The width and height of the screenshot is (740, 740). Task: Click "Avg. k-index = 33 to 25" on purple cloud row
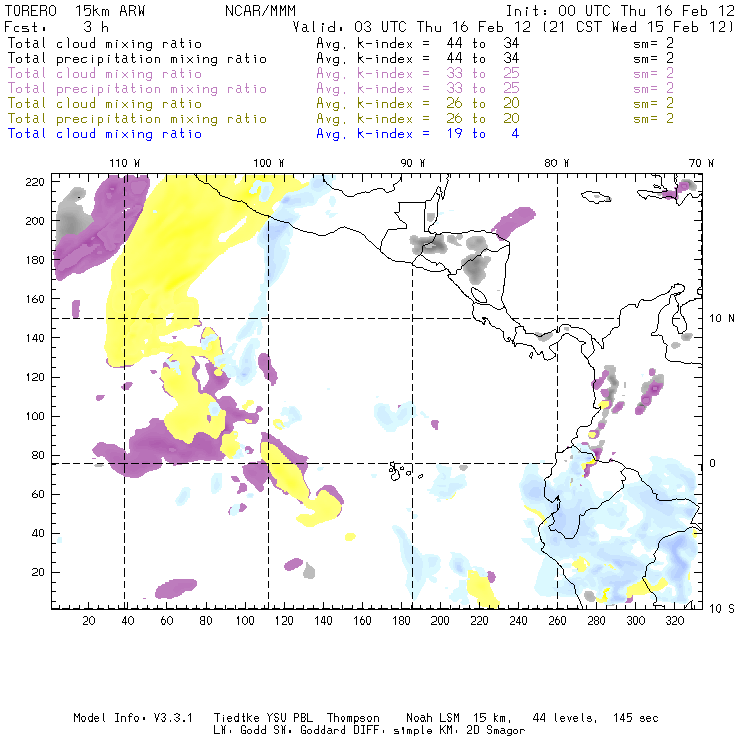pos(418,74)
